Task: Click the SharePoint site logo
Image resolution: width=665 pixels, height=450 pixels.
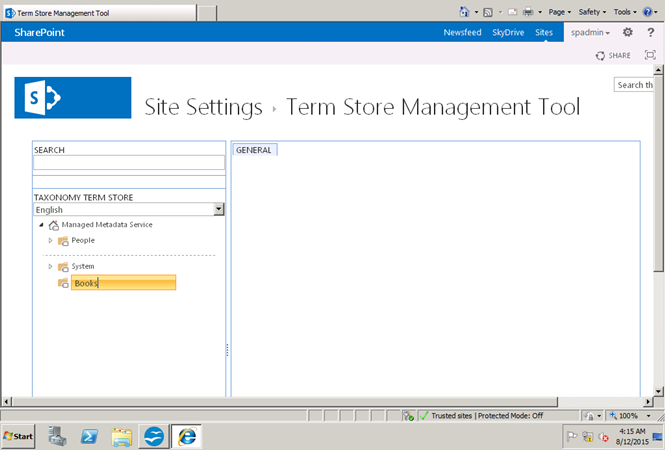Action: [x=73, y=98]
